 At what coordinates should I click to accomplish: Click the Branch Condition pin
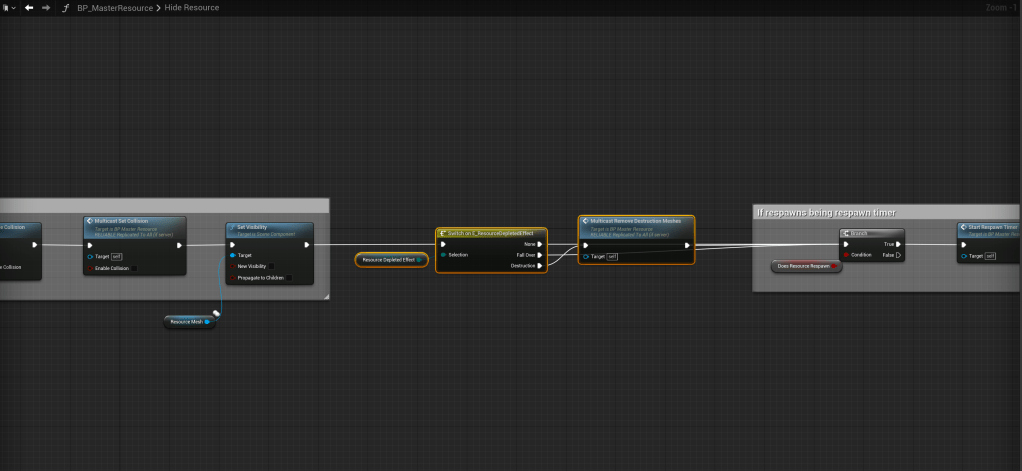[x=846, y=255]
